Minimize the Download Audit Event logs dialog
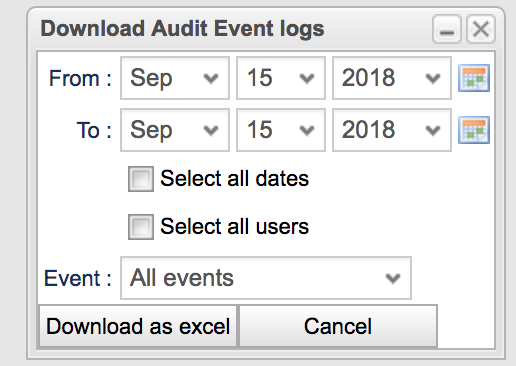 447,29
